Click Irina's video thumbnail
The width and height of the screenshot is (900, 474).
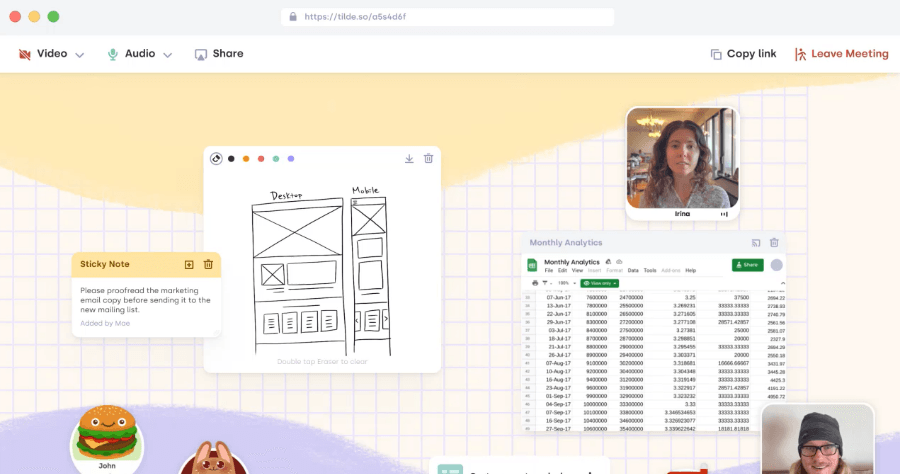tap(682, 158)
